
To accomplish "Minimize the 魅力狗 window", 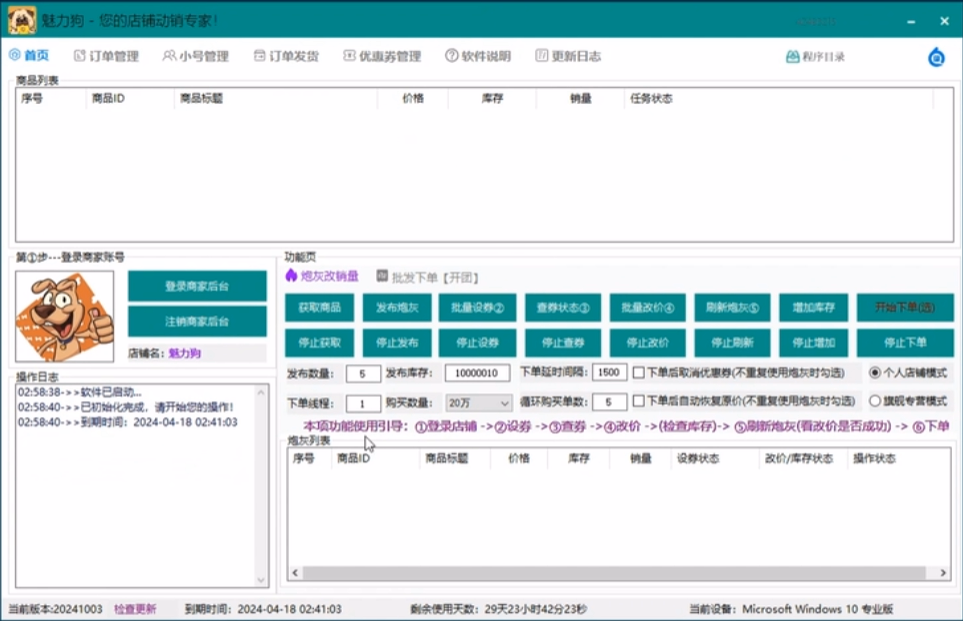I will point(911,21).
